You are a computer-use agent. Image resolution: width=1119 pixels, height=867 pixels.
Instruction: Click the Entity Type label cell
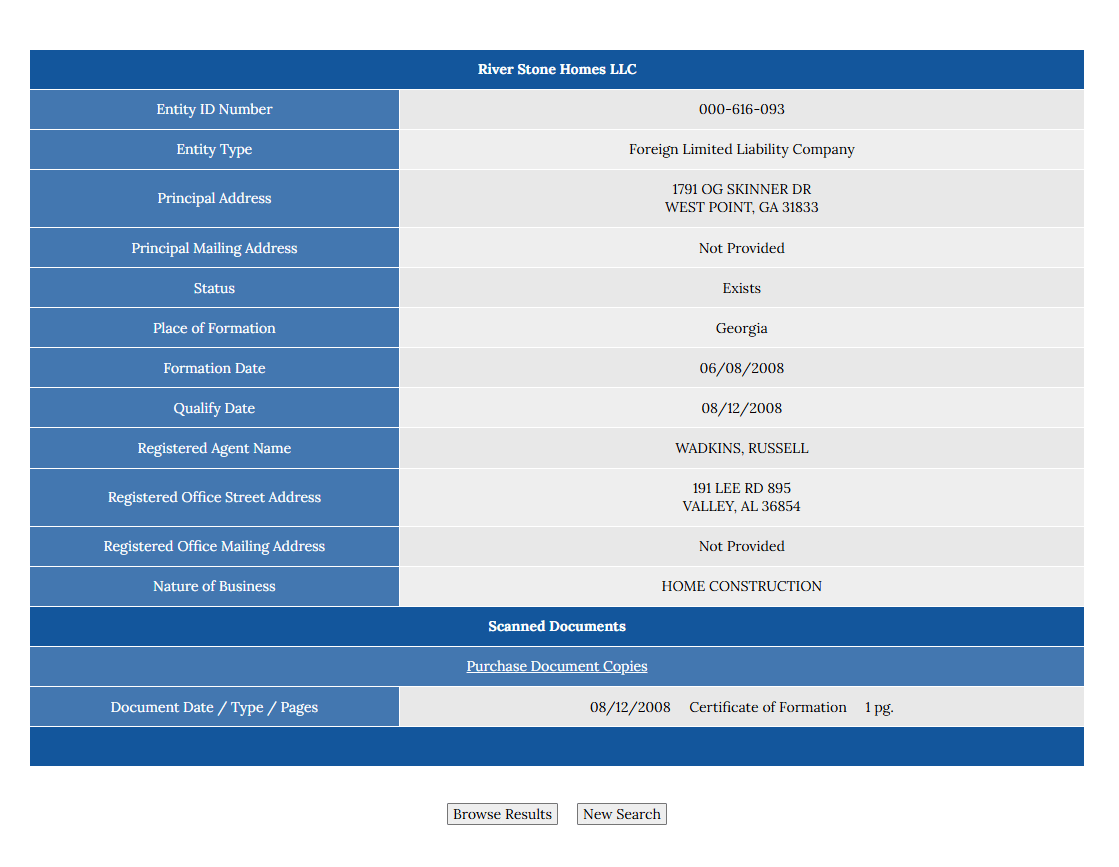pos(214,149)
